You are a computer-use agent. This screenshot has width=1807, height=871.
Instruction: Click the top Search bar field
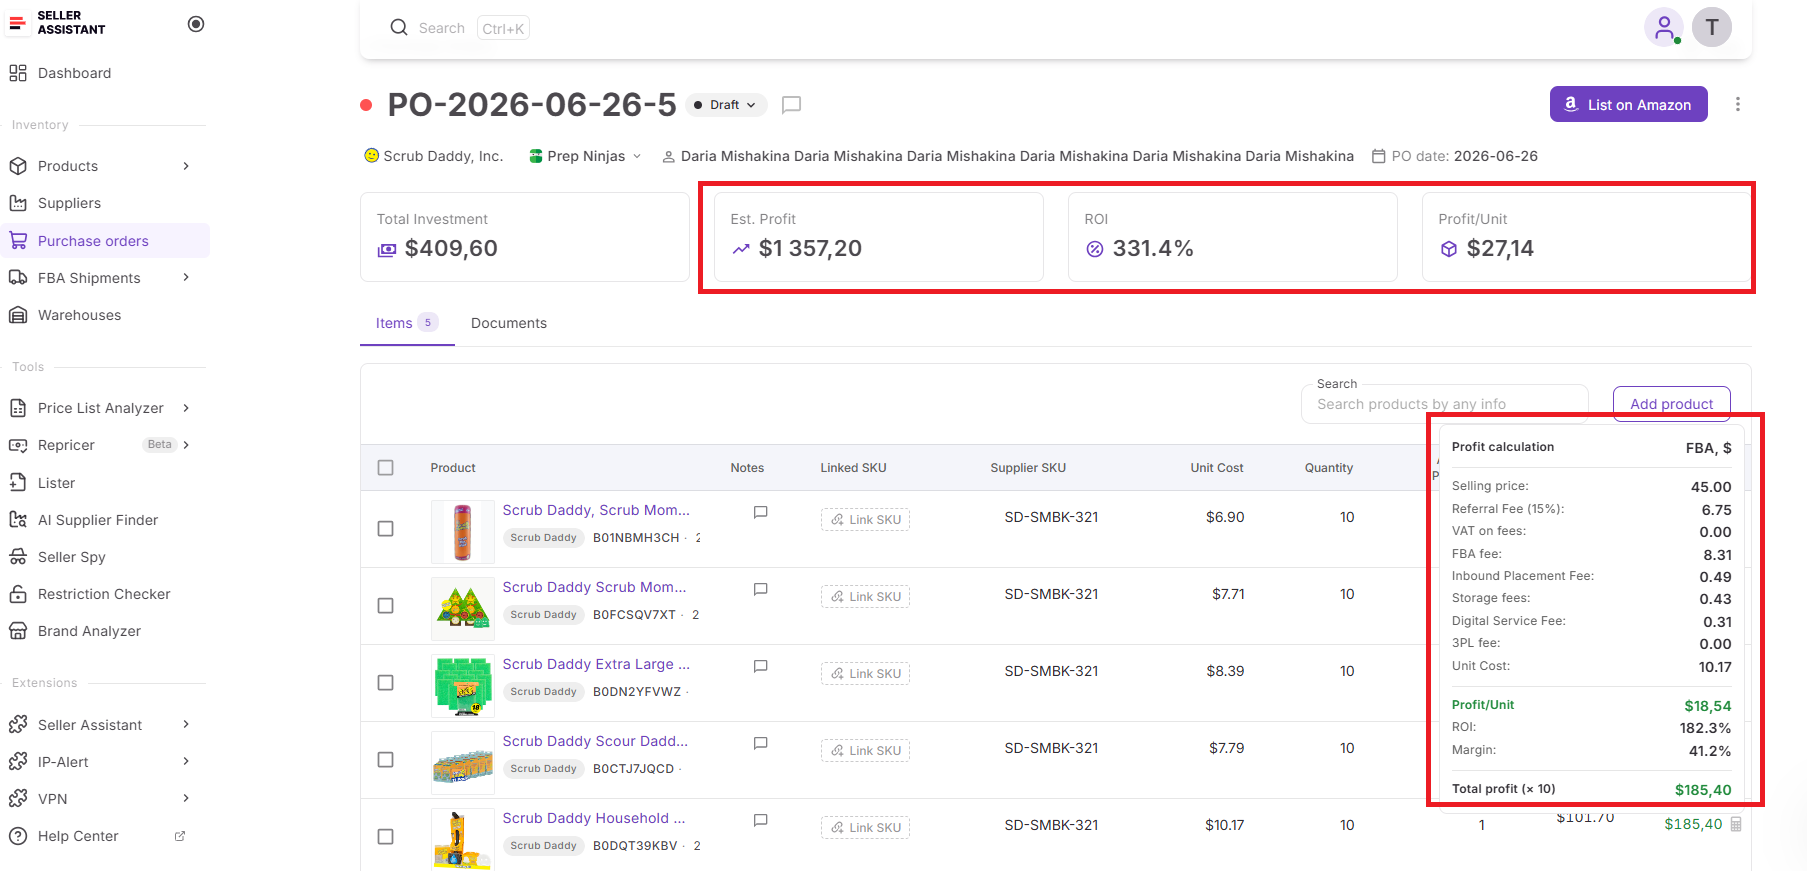[x=458, y=28]
